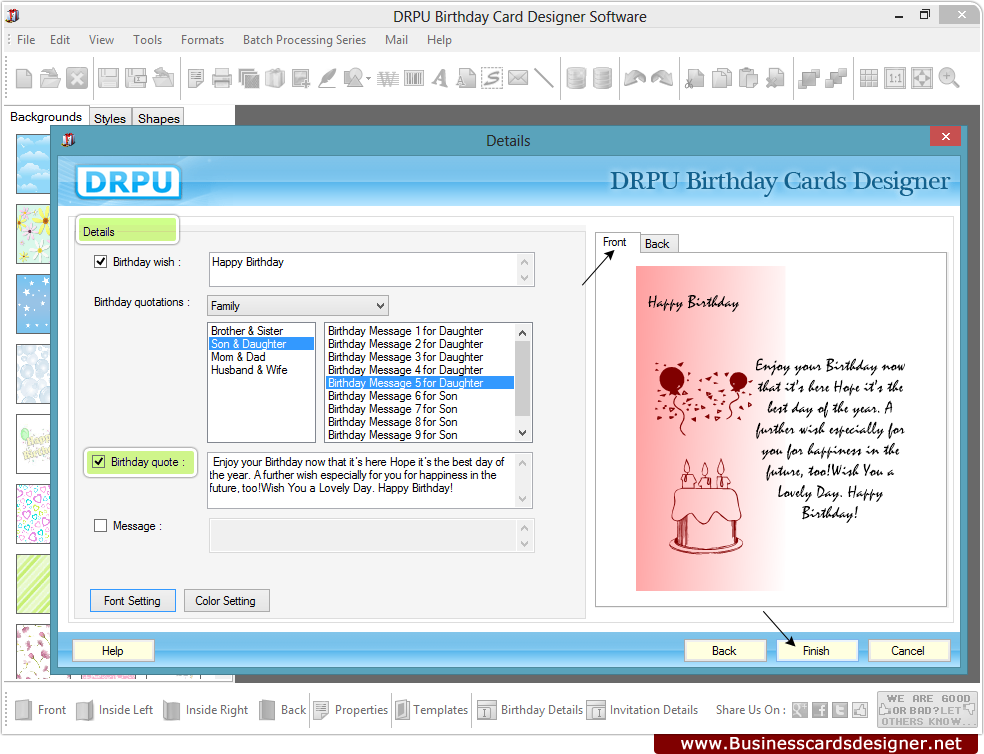The height and width of the screenshot is (754, 984).
Task: Enable the Message checkbox
Action: click(x=100, y=525)
